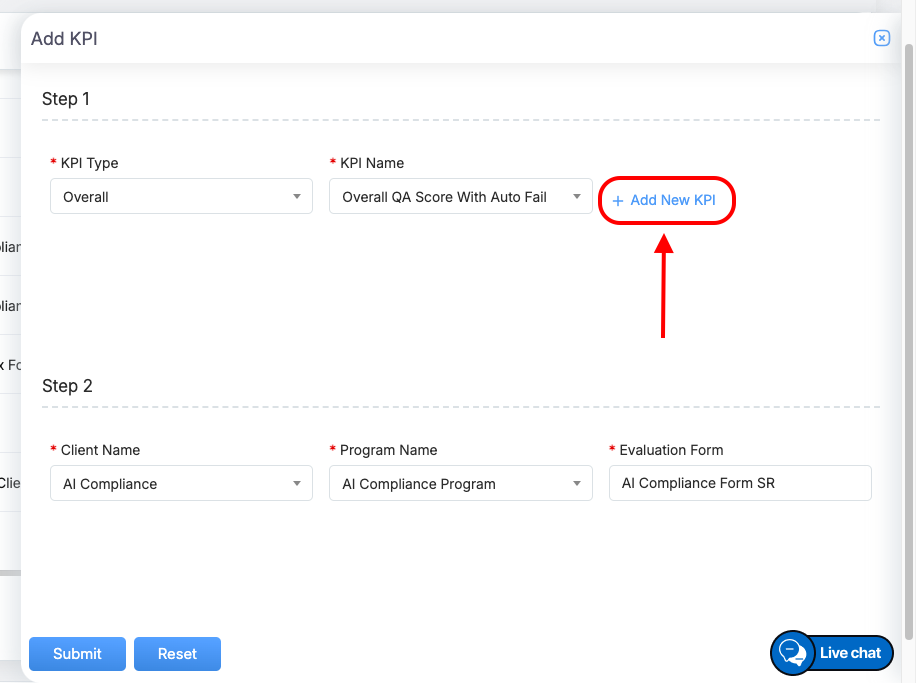Expand the KPI Name dropdown arrow

[x=577, y=197]
